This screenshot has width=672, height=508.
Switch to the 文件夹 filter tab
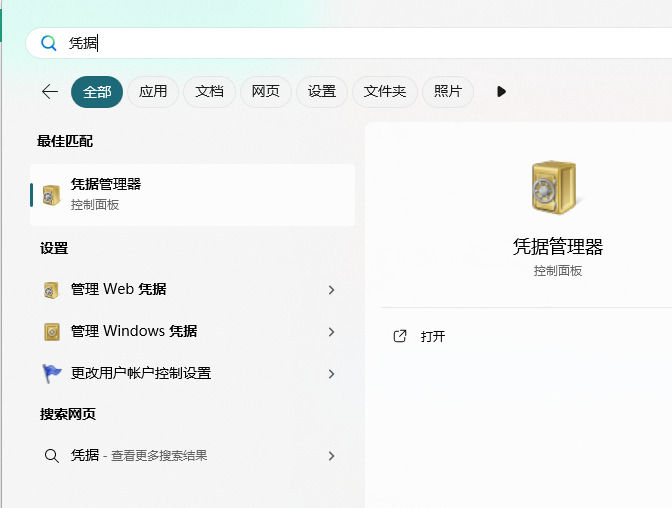click(x=385, y=92)
